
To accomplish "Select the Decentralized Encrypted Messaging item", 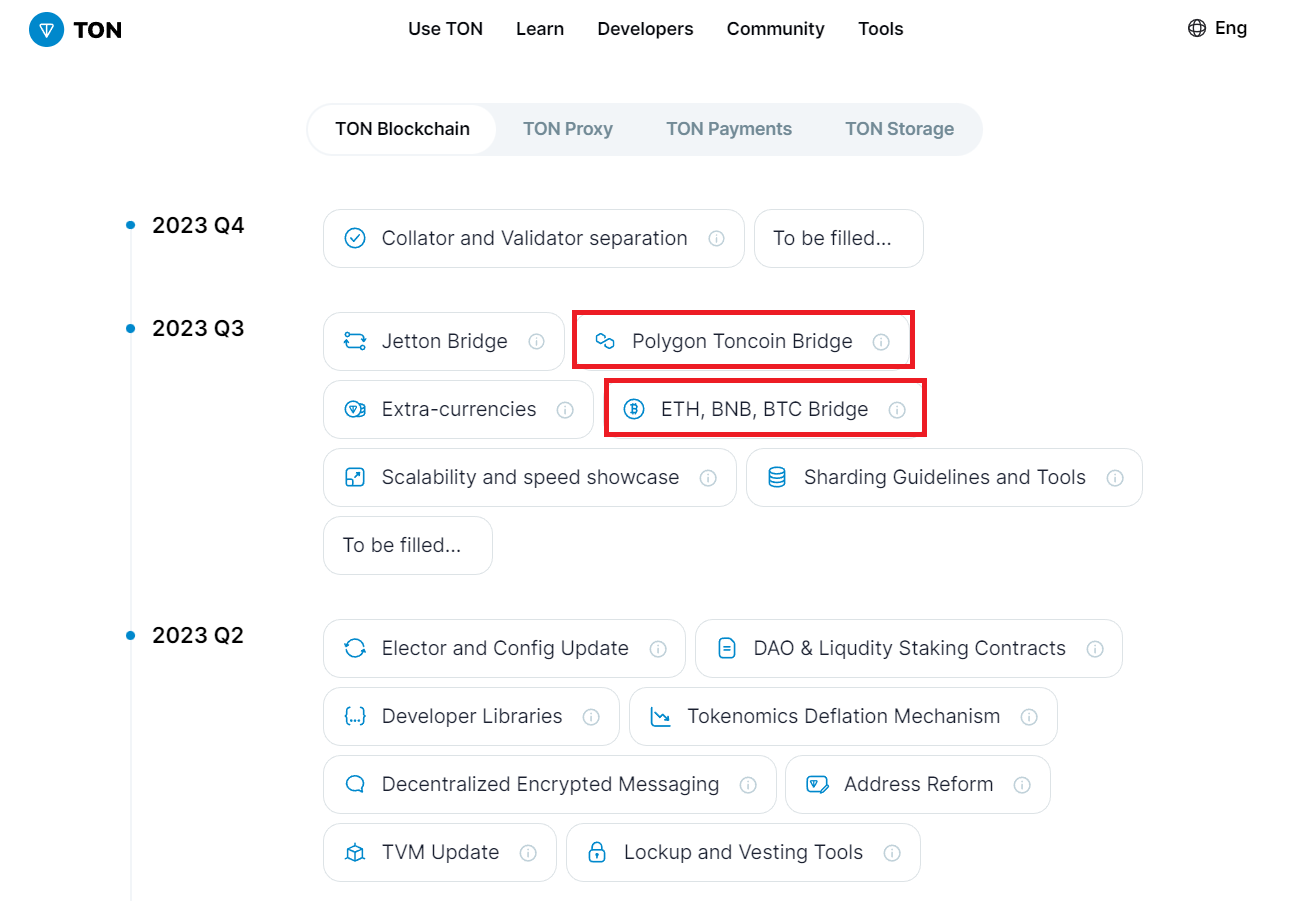I will (549, 784).
